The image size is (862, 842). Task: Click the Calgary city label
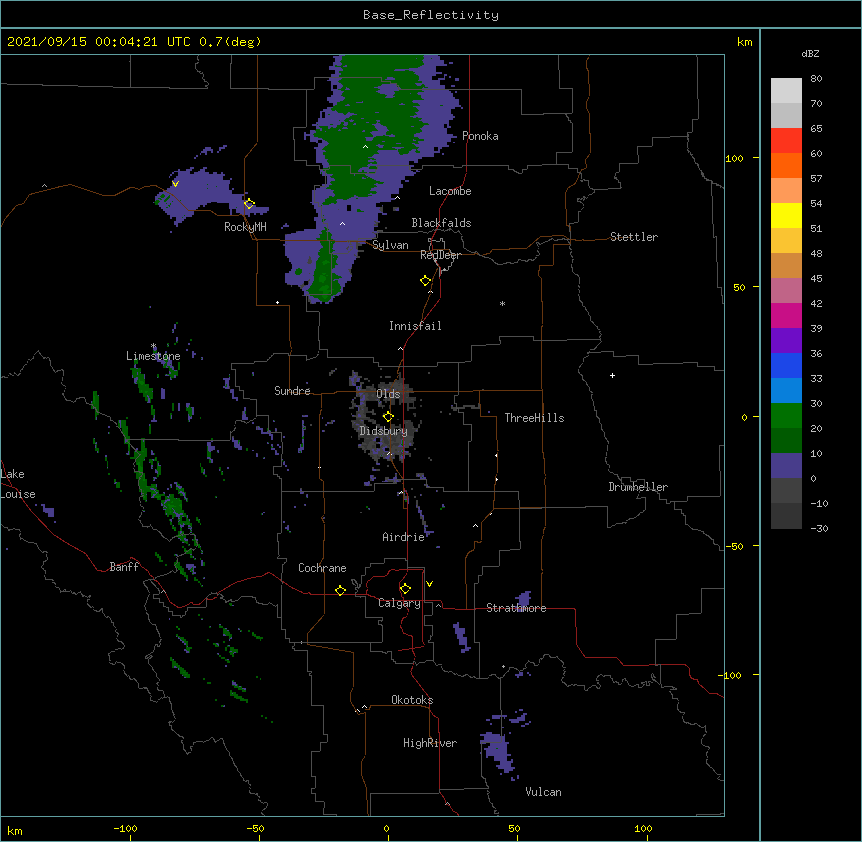pos(399,603)
